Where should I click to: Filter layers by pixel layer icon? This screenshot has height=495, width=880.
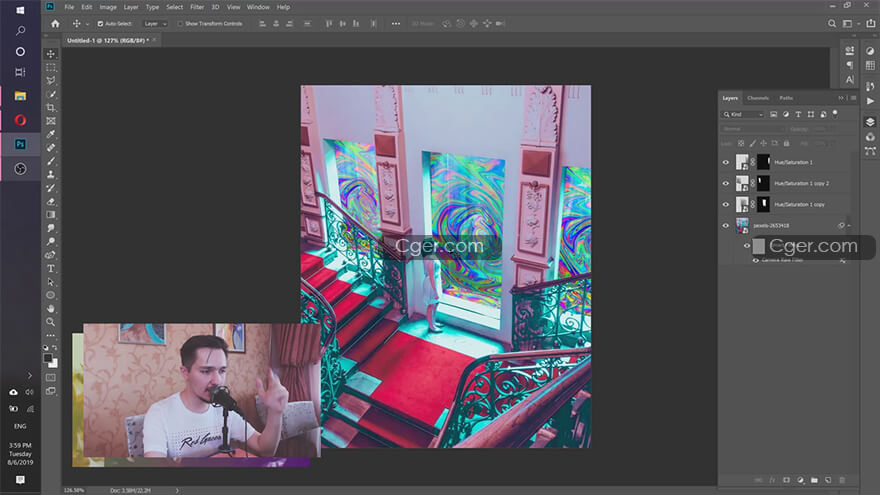click(x=773, y=114)
